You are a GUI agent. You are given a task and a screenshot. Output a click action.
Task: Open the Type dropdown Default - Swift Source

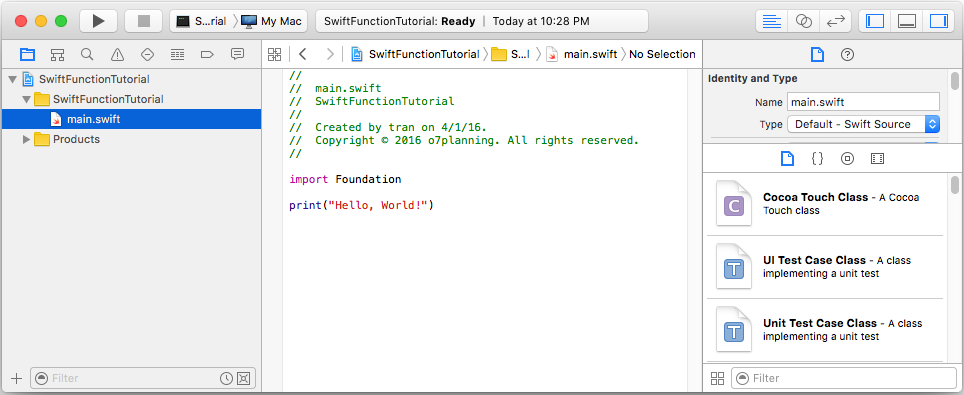(864, 124)
